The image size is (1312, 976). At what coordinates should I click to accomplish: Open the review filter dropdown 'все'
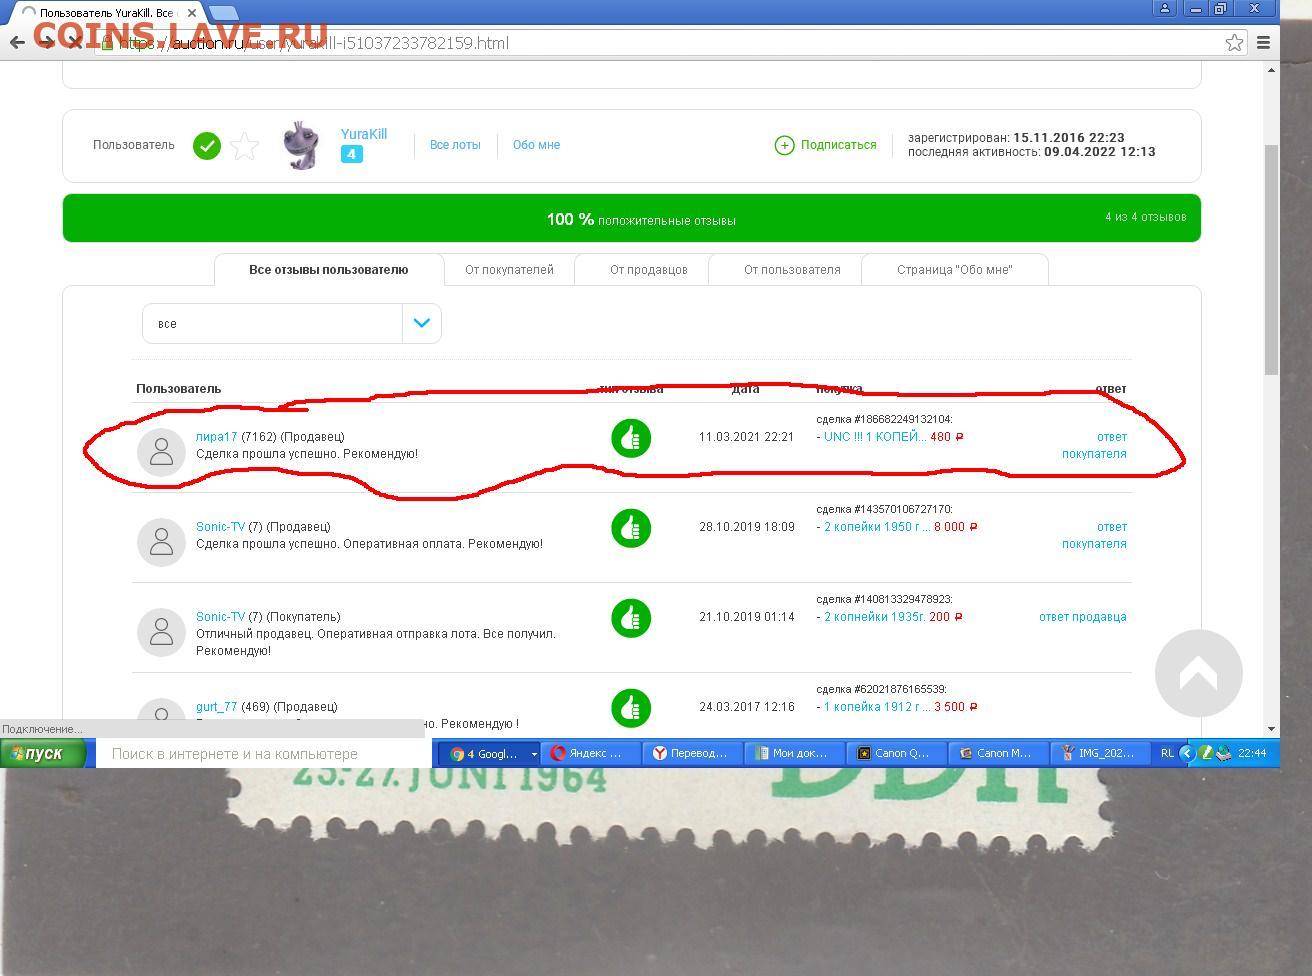click(291, 323)
